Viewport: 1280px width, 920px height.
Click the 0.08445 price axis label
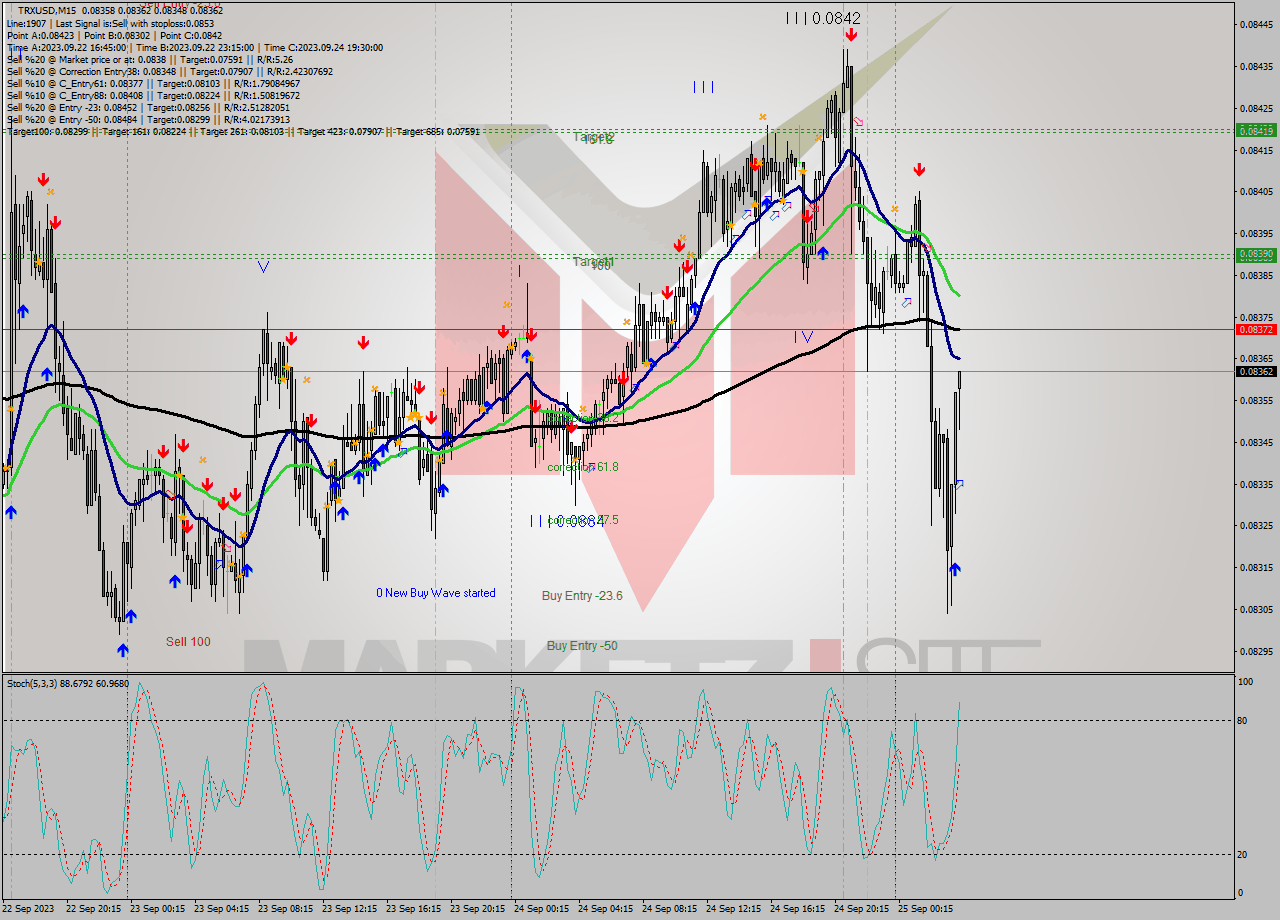coord(1256,24)
